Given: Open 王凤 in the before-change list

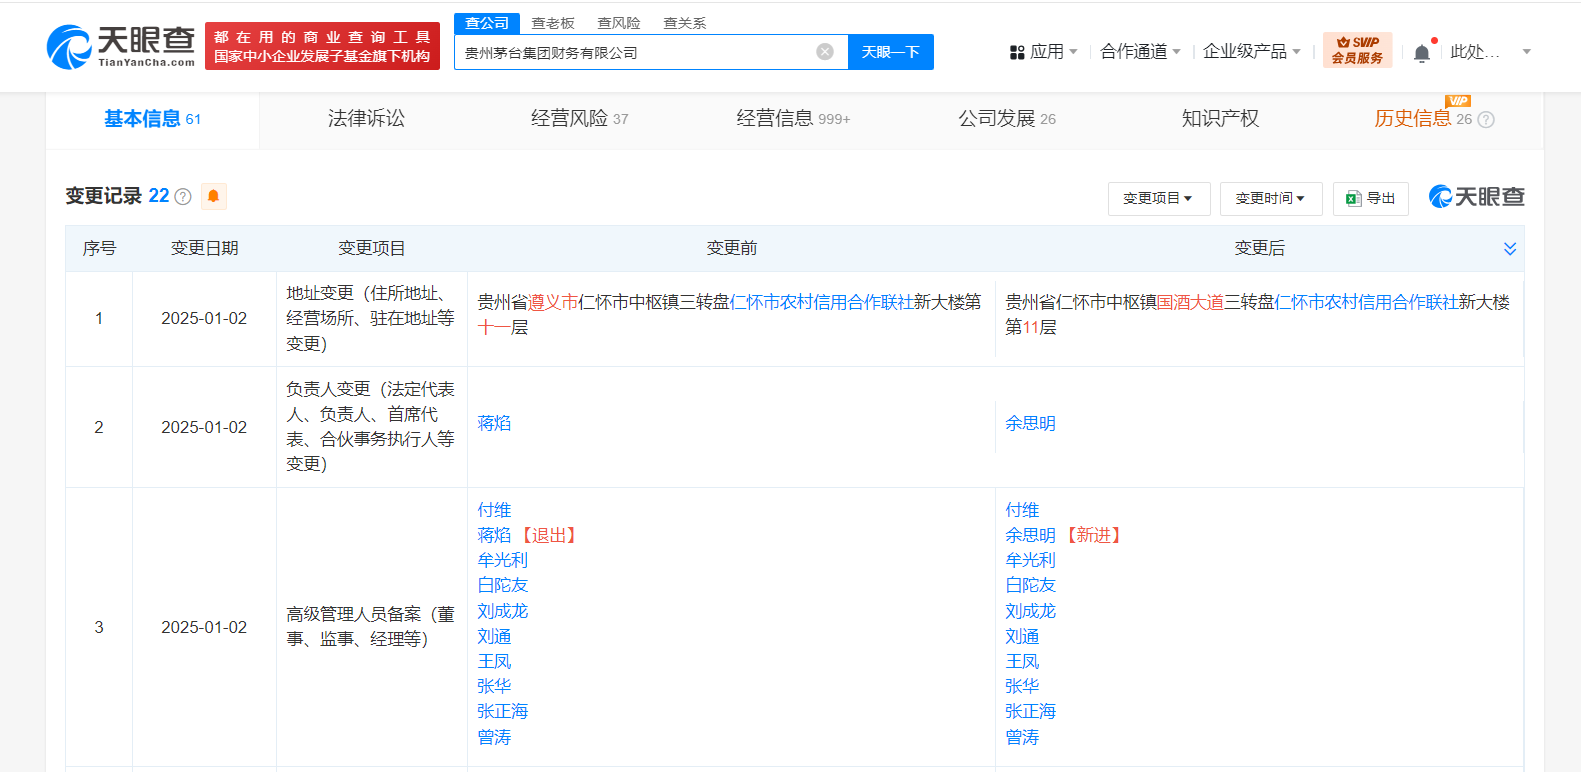Looking at the screenshot, I should pos(494,662).
